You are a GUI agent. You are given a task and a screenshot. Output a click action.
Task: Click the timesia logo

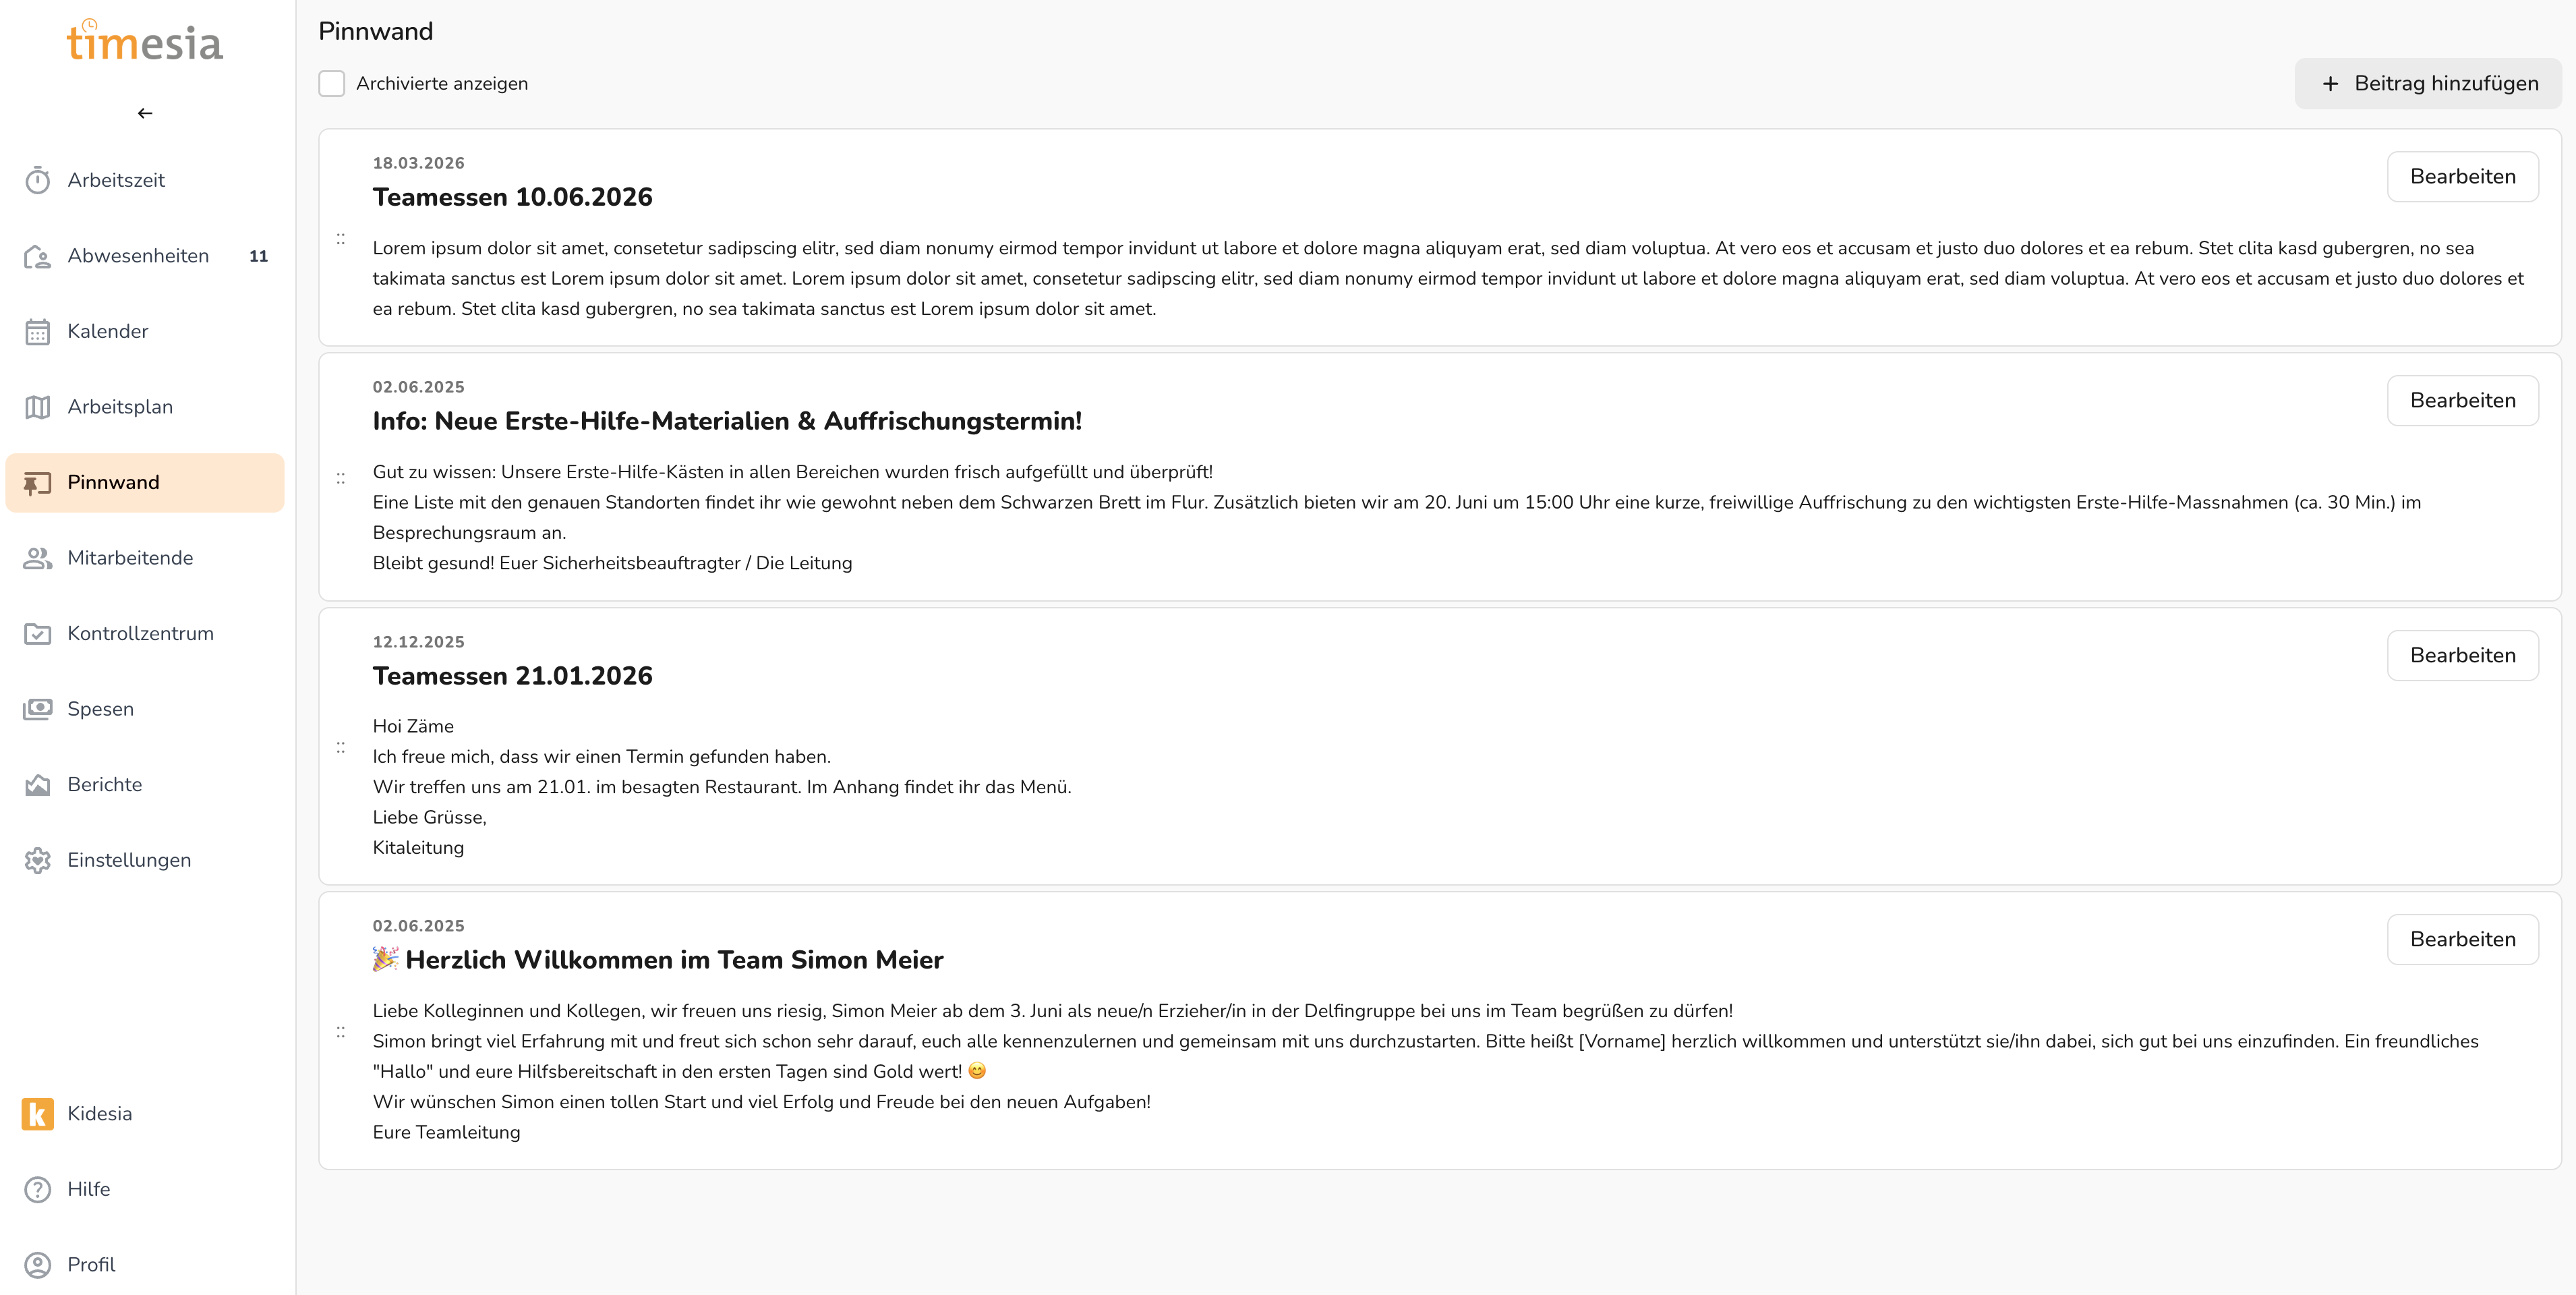click(x=145, y=42)
